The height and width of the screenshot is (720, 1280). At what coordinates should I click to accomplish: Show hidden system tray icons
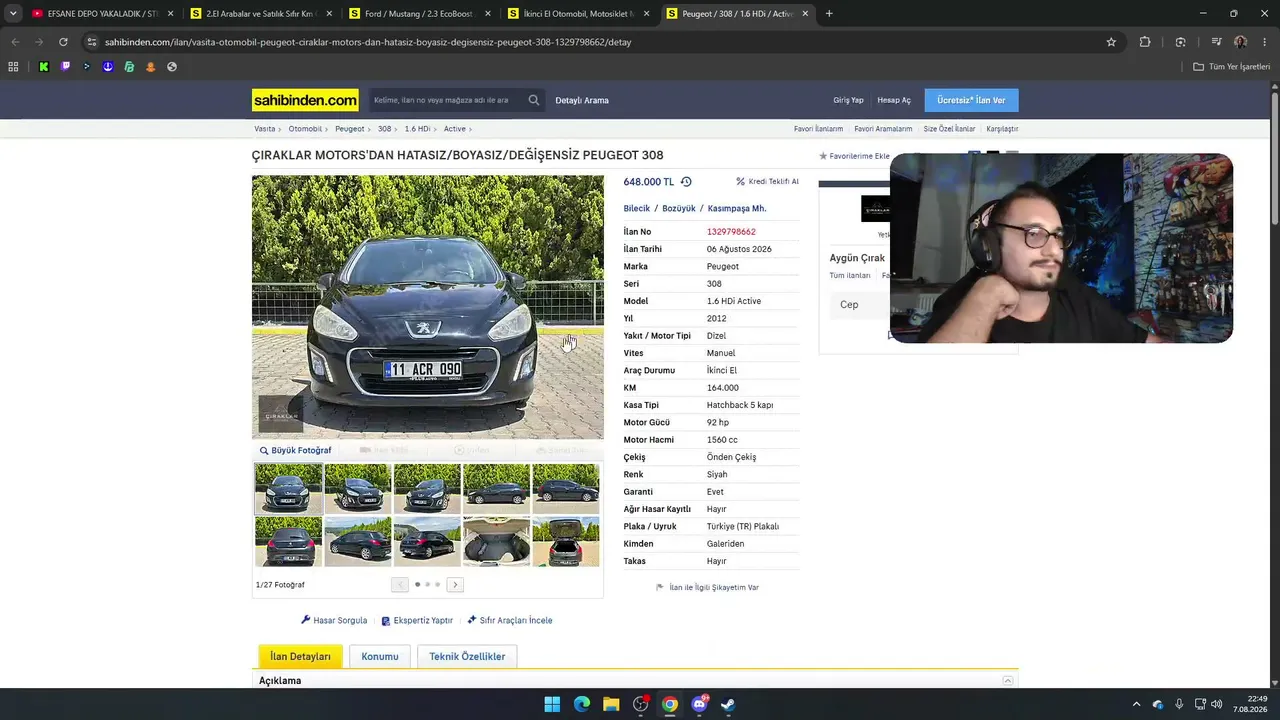(1136, 704)
